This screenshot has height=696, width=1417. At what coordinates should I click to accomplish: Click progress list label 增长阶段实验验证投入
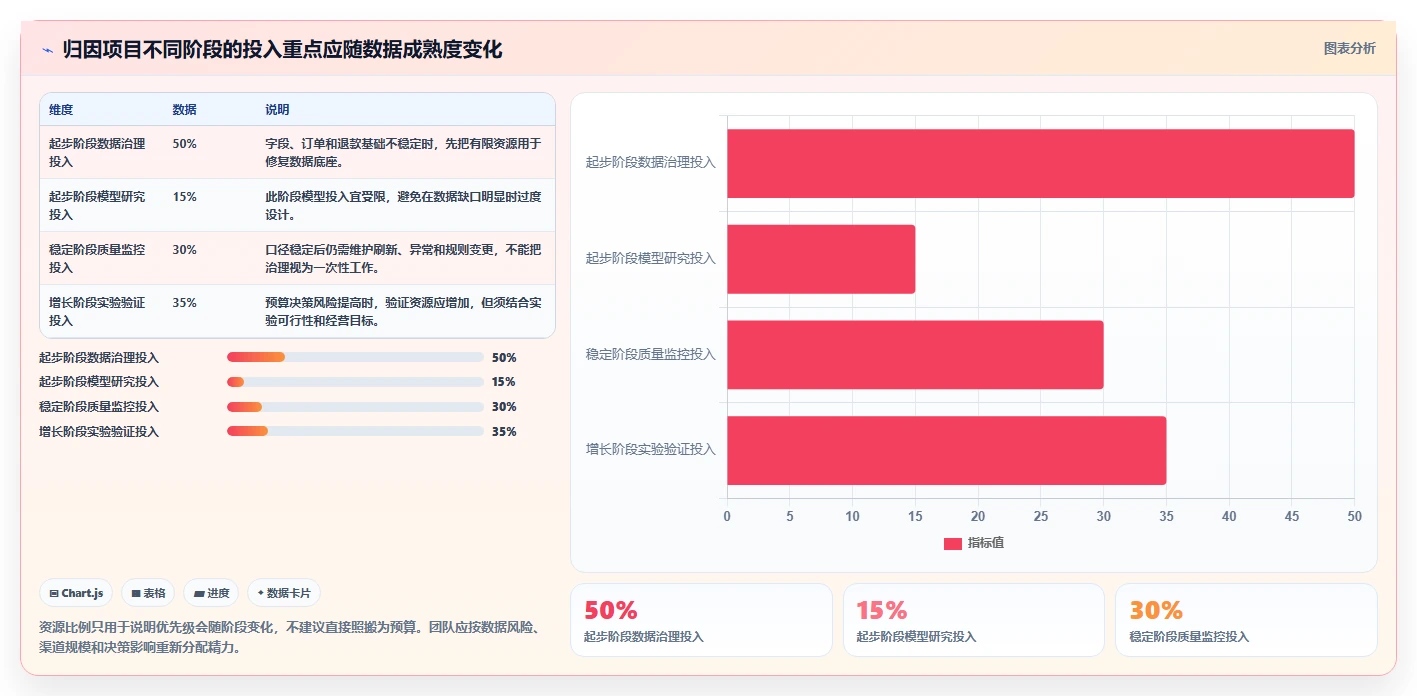99,432
